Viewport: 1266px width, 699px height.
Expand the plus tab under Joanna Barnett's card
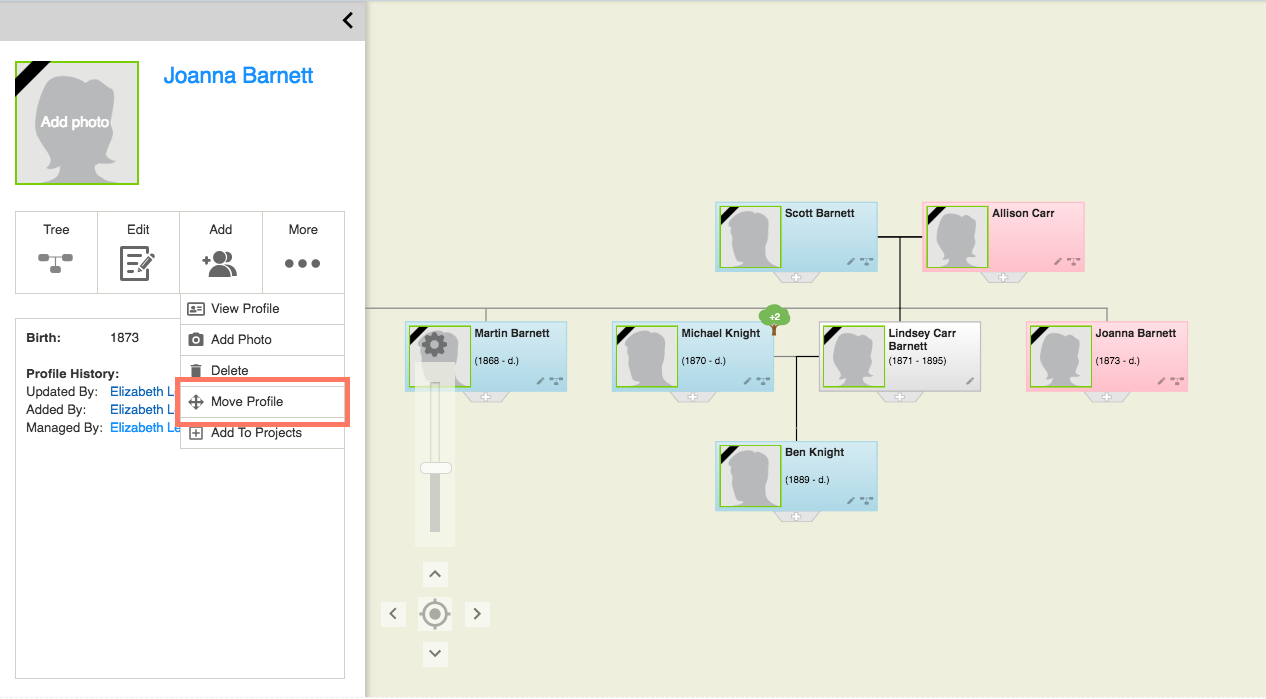pos(1106,397)
